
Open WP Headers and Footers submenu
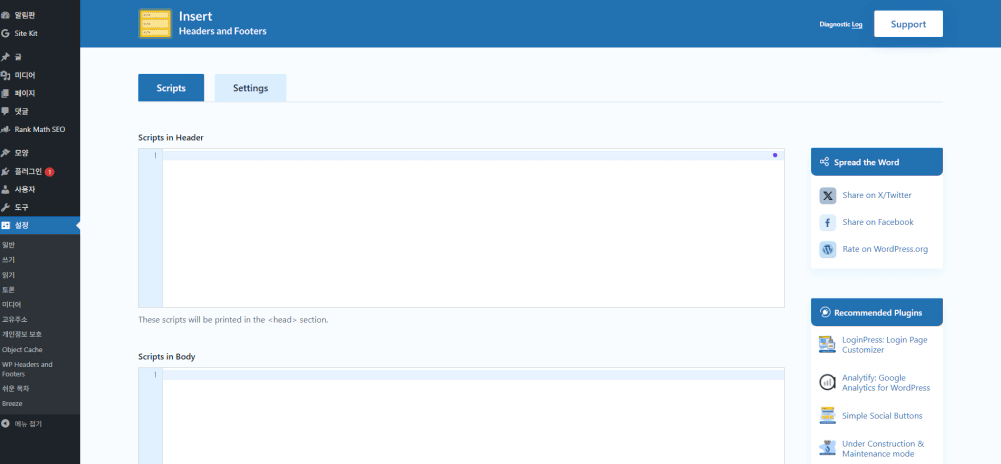[x=27, y=369]
